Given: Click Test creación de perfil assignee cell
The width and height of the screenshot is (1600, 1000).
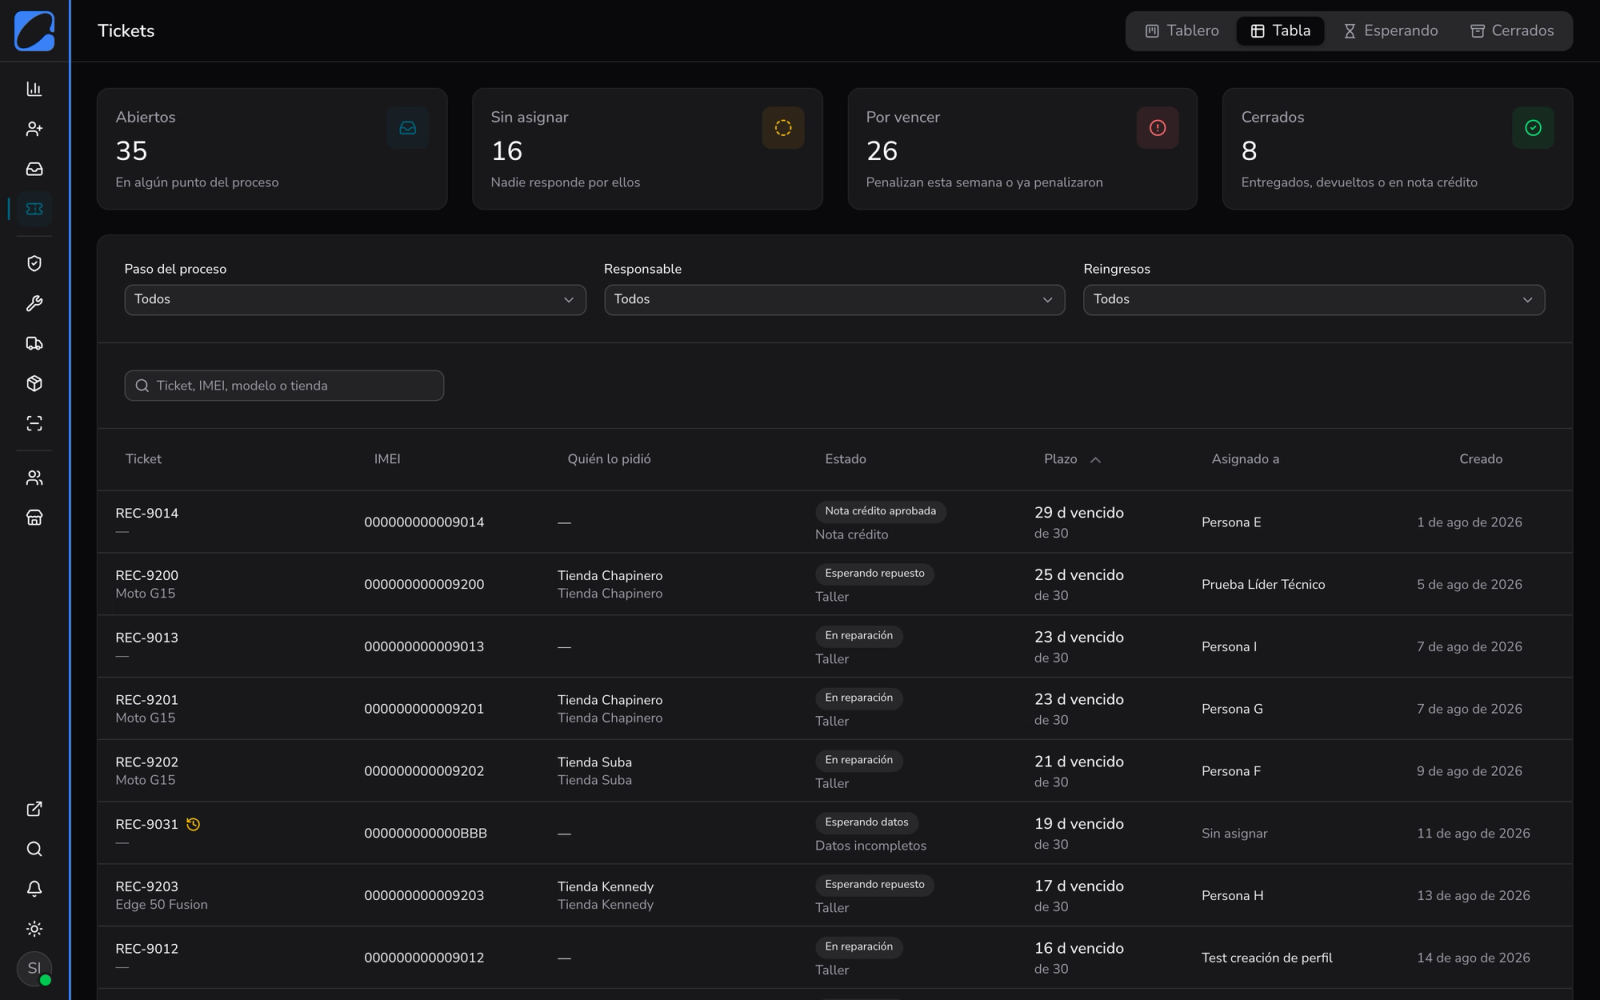Looking at the screenshot, I should tap(1267, 958).
